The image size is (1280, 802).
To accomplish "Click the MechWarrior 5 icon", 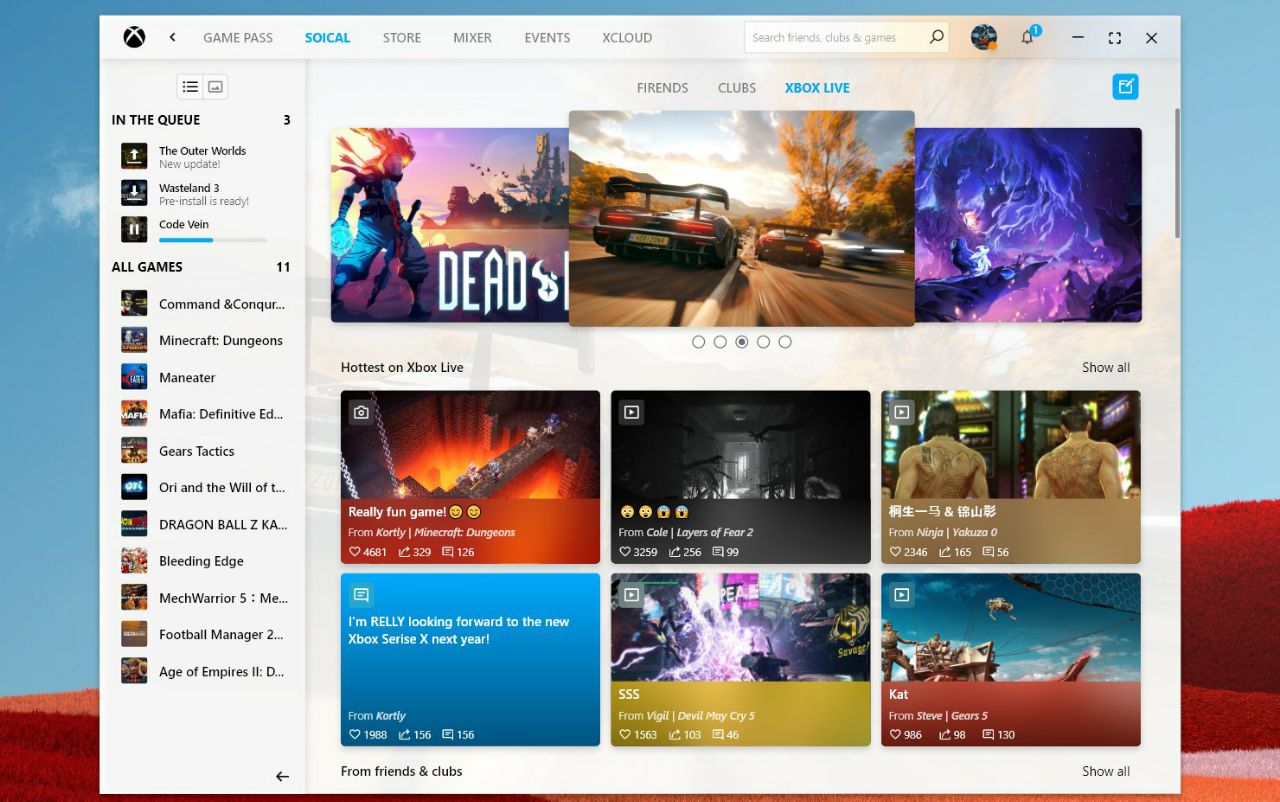I will [134, 597].
